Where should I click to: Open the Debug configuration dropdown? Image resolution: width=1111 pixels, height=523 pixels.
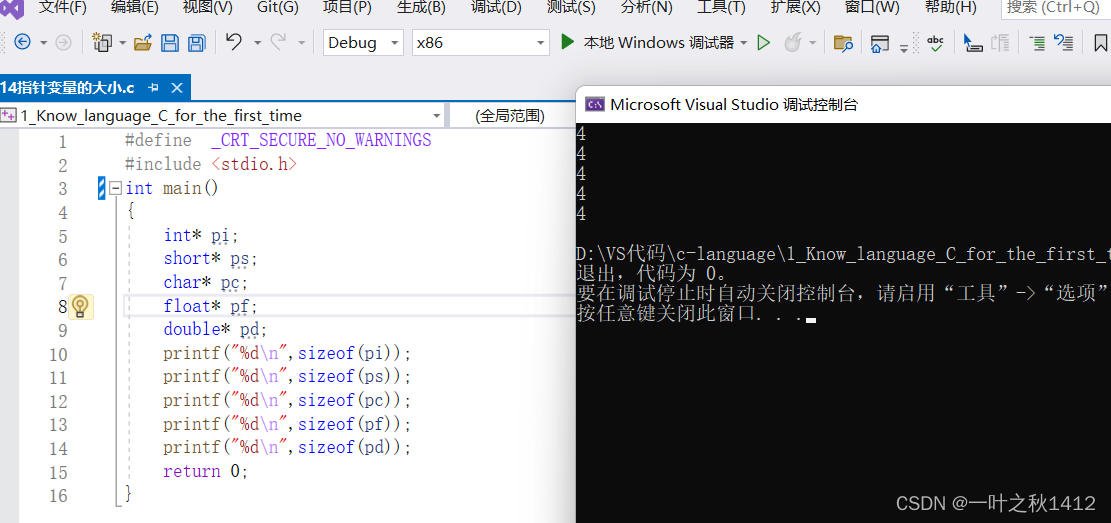[363, 43]
